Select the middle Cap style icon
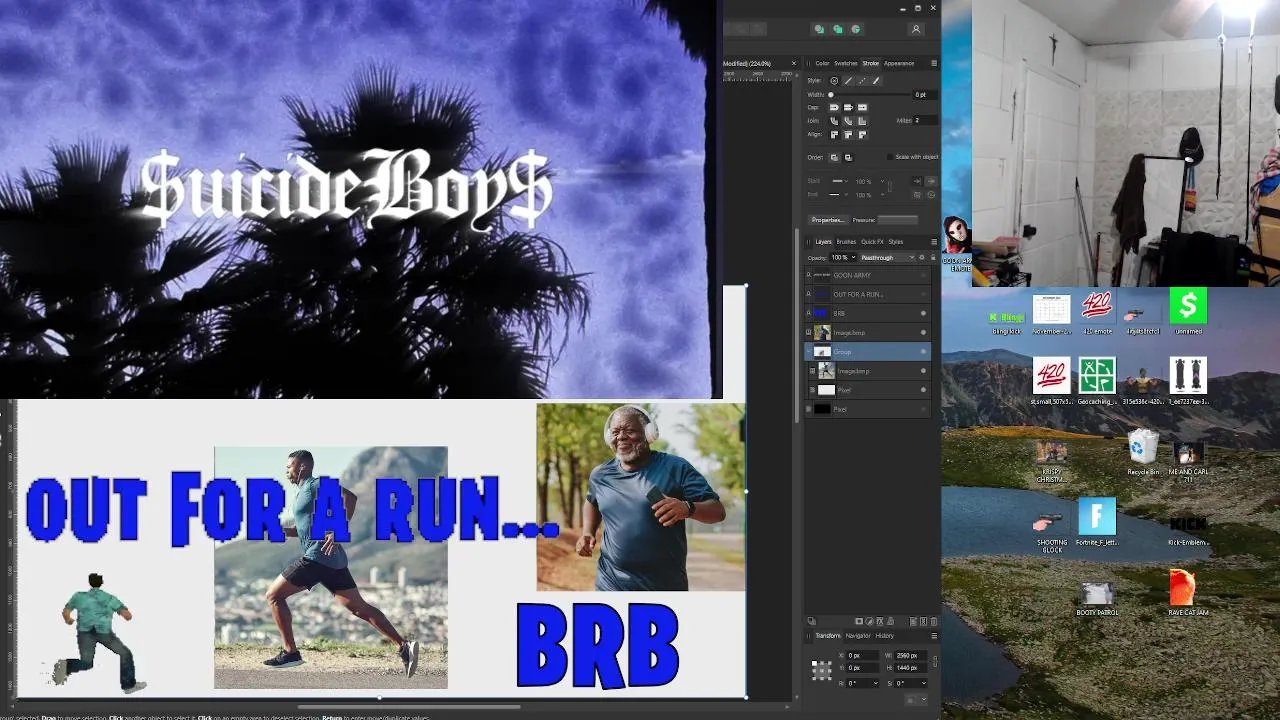This screenshot has height=720, width=1280. point(848,107)
